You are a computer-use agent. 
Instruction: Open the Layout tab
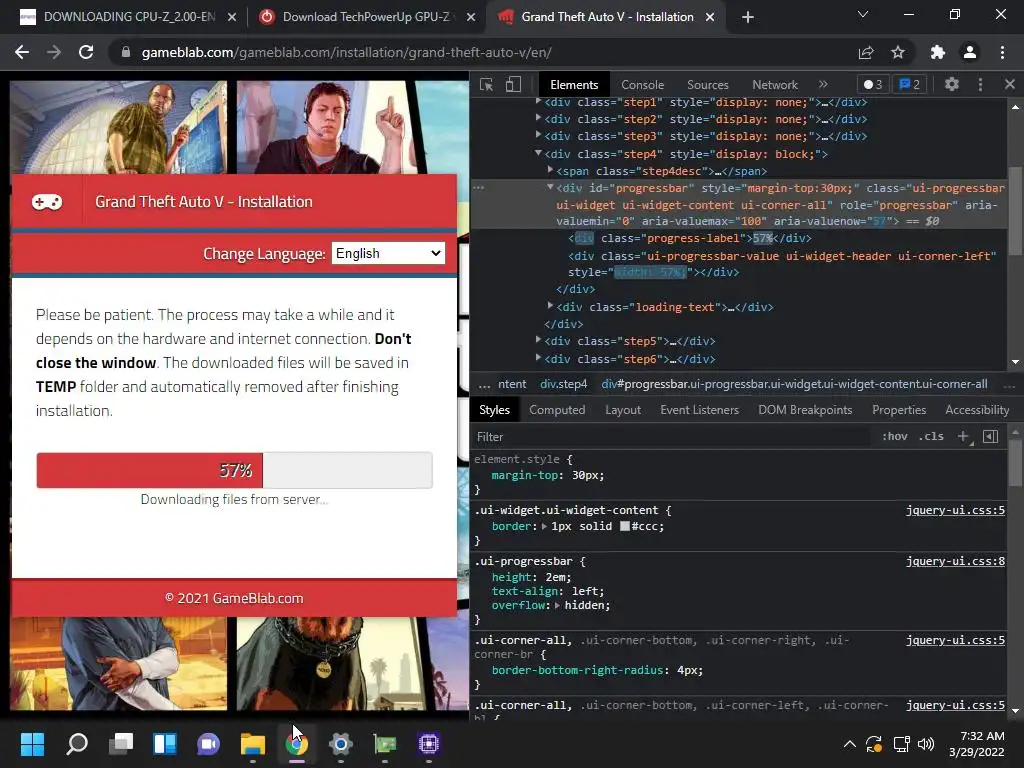click(623, 409)
